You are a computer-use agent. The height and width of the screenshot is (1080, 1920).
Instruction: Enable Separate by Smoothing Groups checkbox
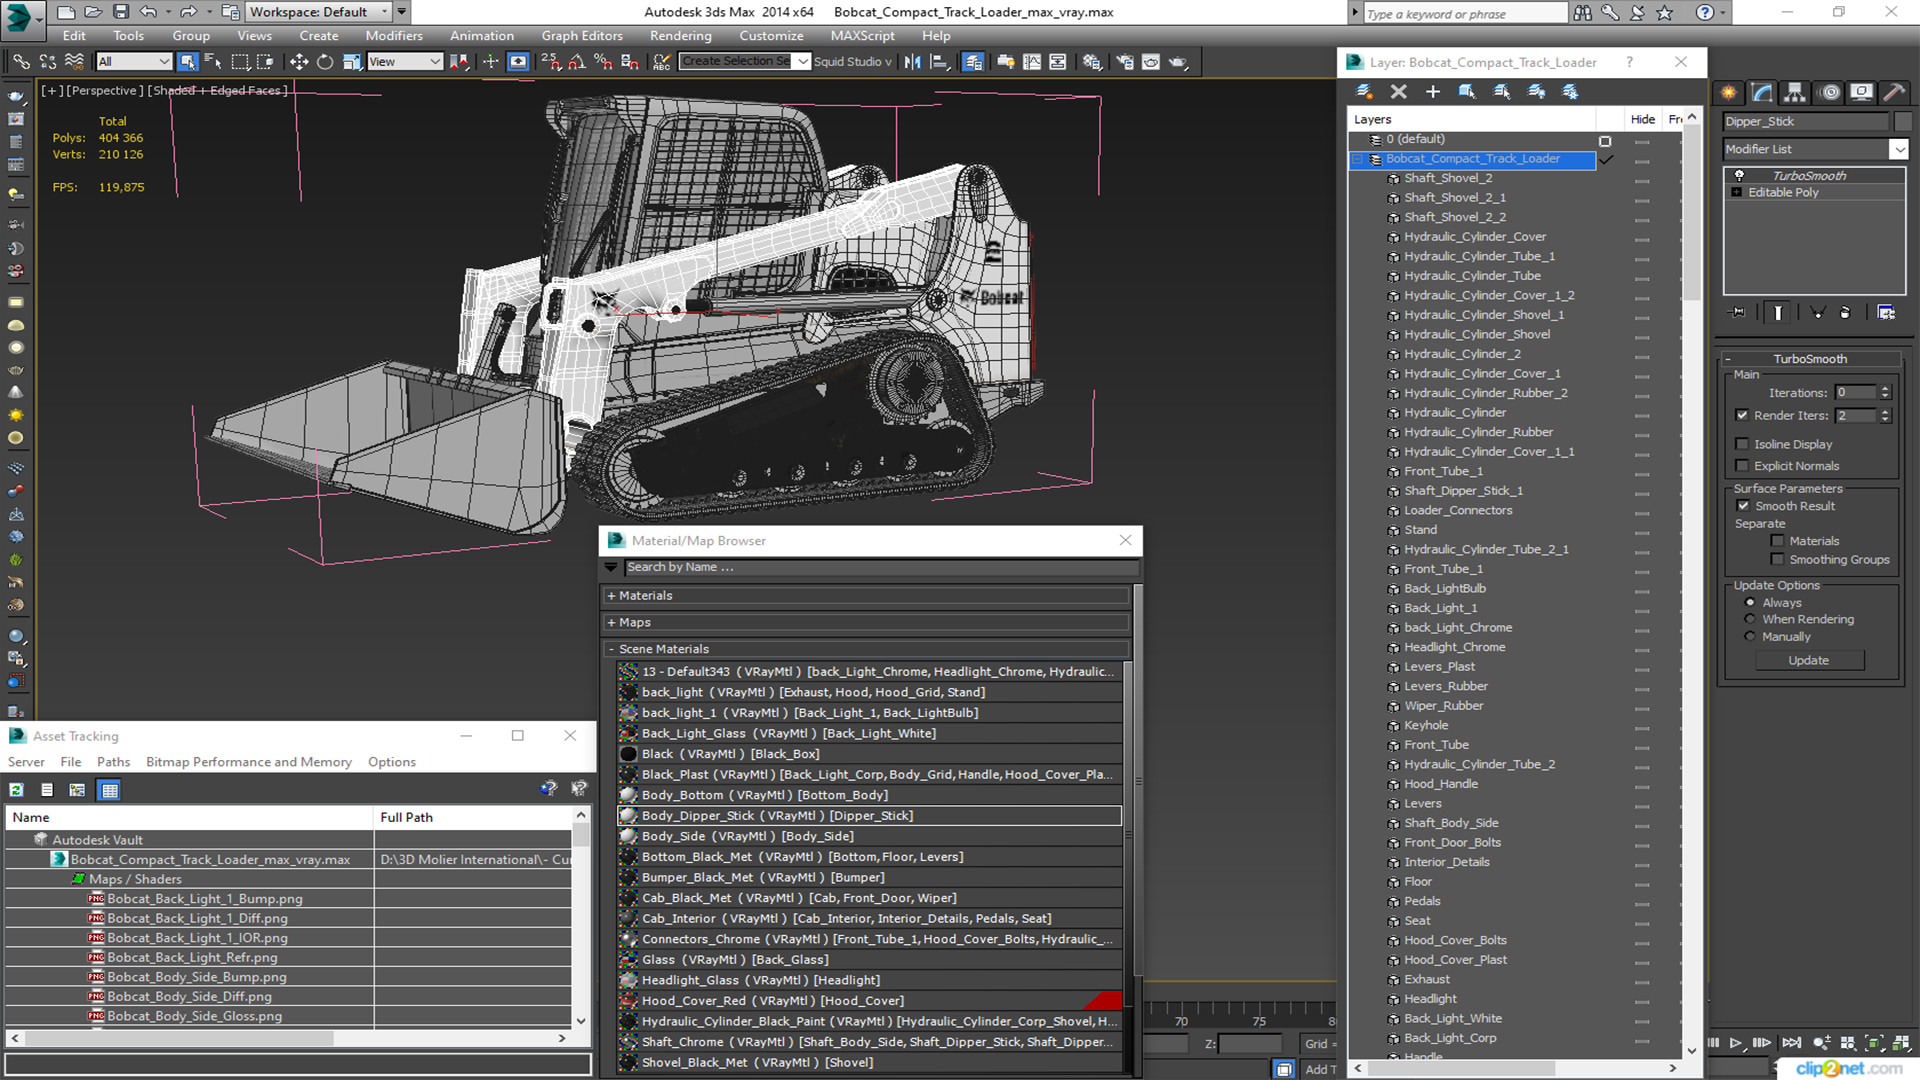(x=1777, y=560)
